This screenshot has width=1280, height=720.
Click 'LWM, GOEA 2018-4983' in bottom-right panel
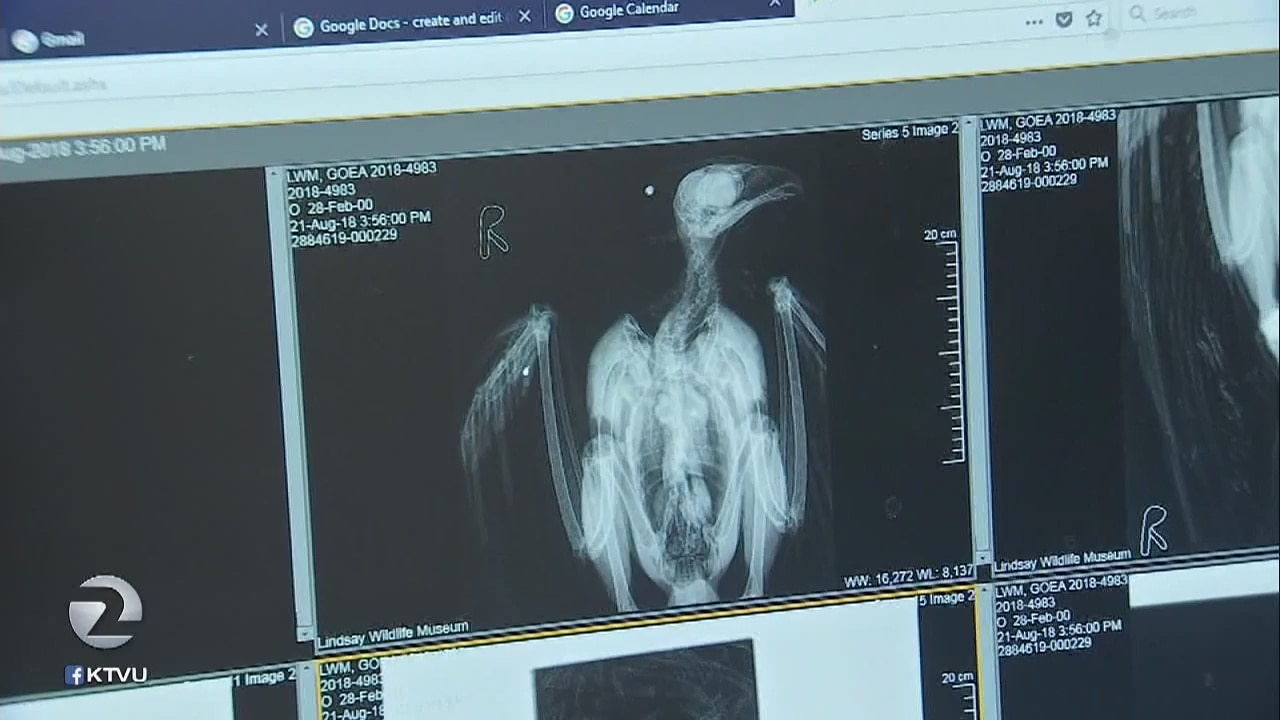click(x=1063, y=585)
